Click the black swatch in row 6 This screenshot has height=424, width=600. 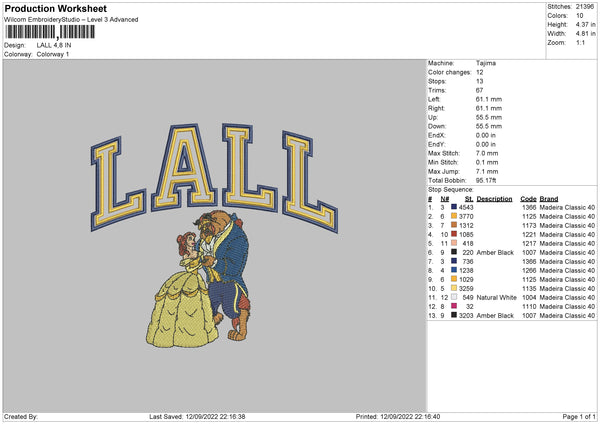pos(454,252)
